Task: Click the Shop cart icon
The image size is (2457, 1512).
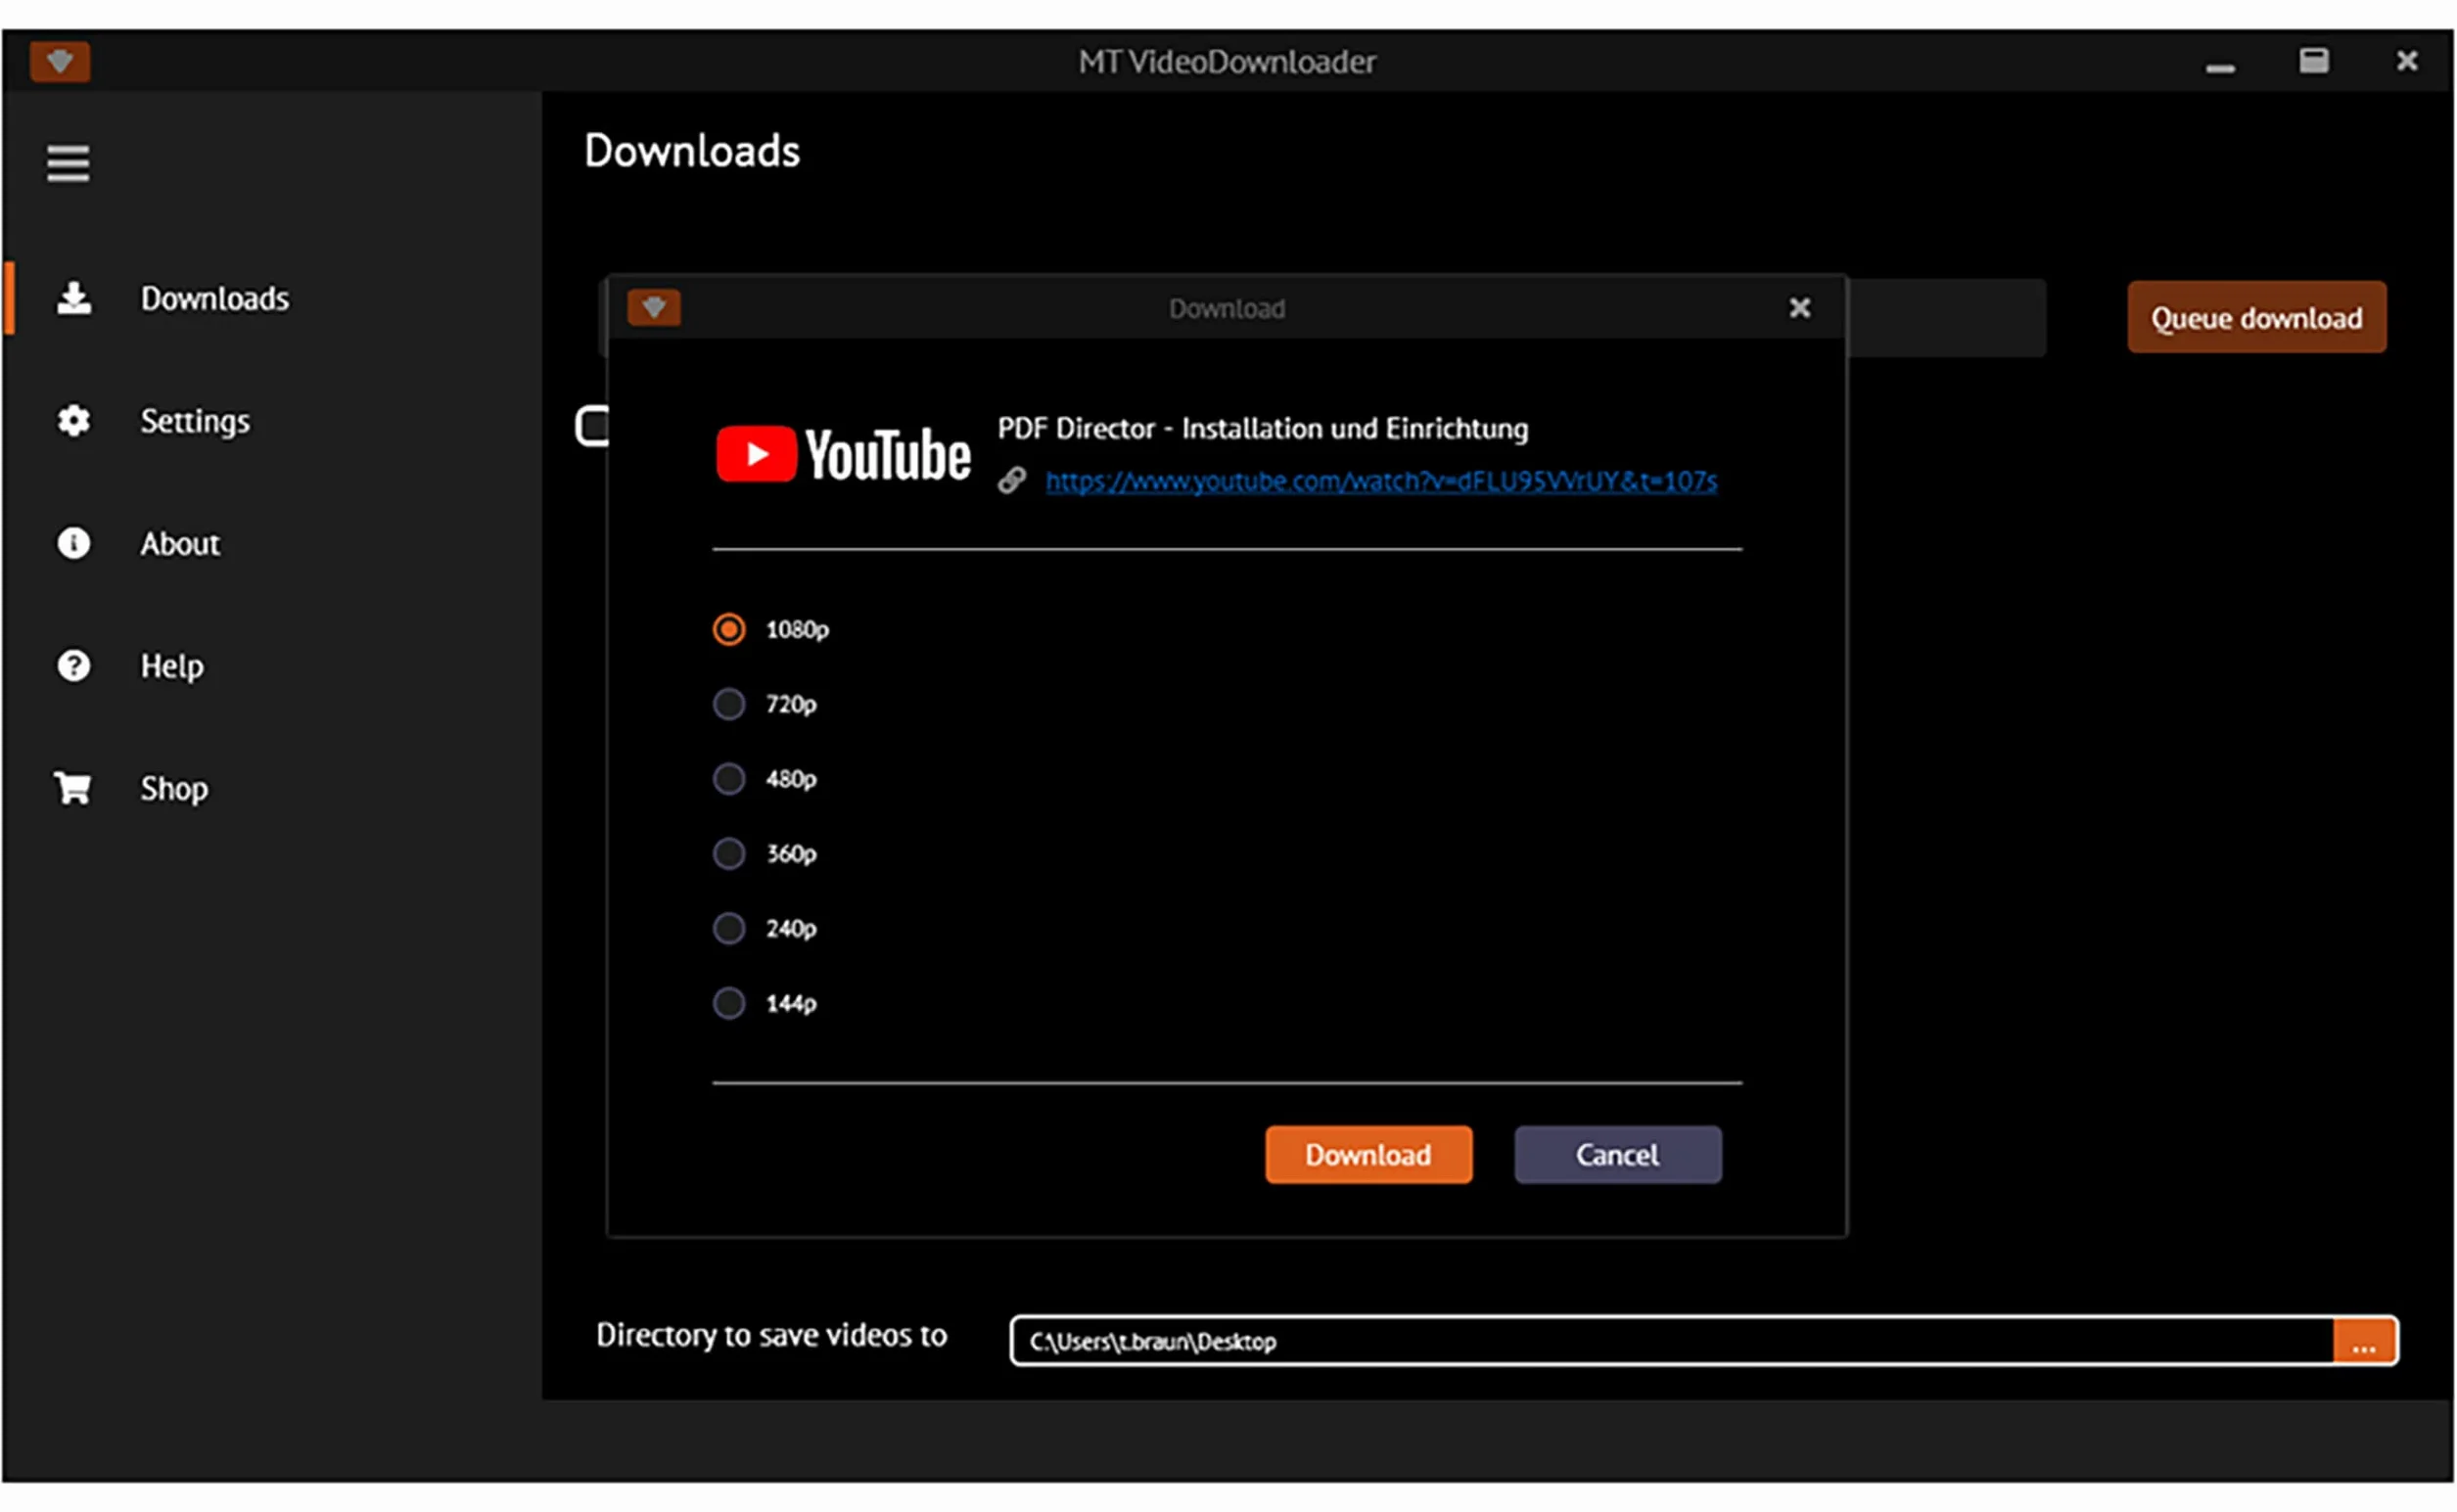Action: (73, 788)
